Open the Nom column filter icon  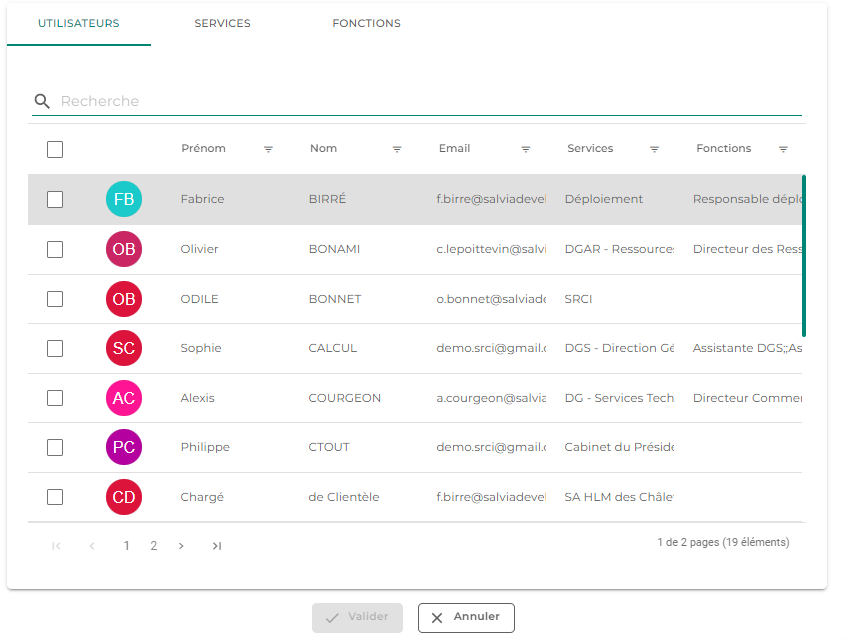pos(397,149)
